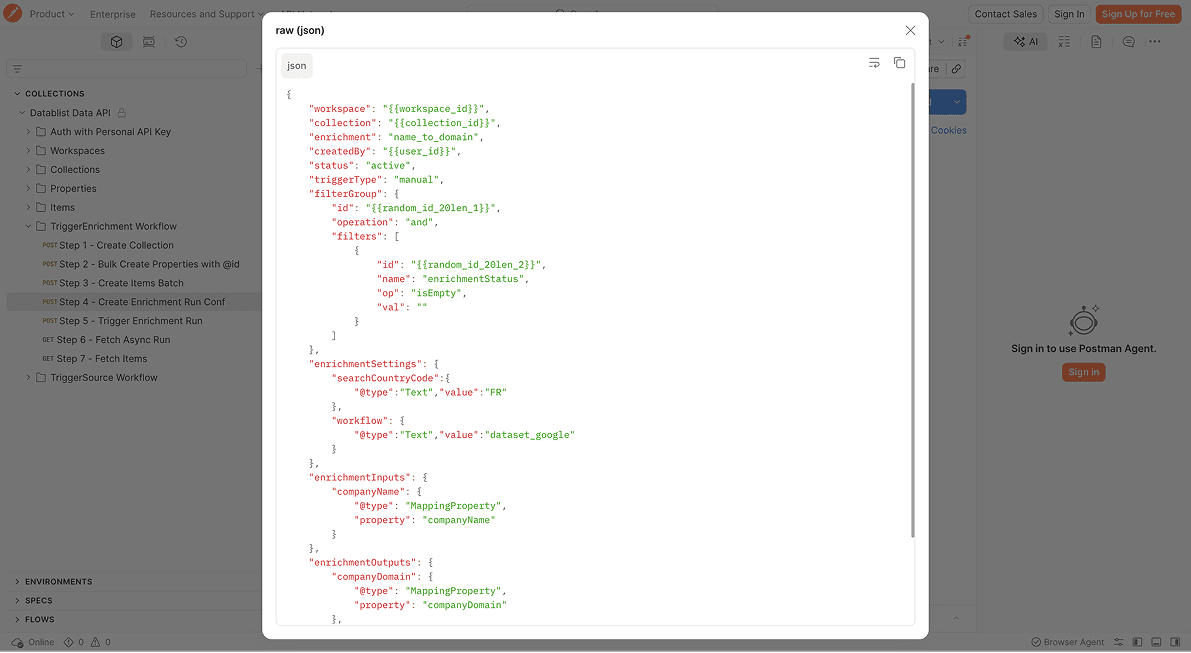The height and width of the screenshot is (653, 1191).
Task: Open the comments speech bubble icon
Action: [1129, 42]
